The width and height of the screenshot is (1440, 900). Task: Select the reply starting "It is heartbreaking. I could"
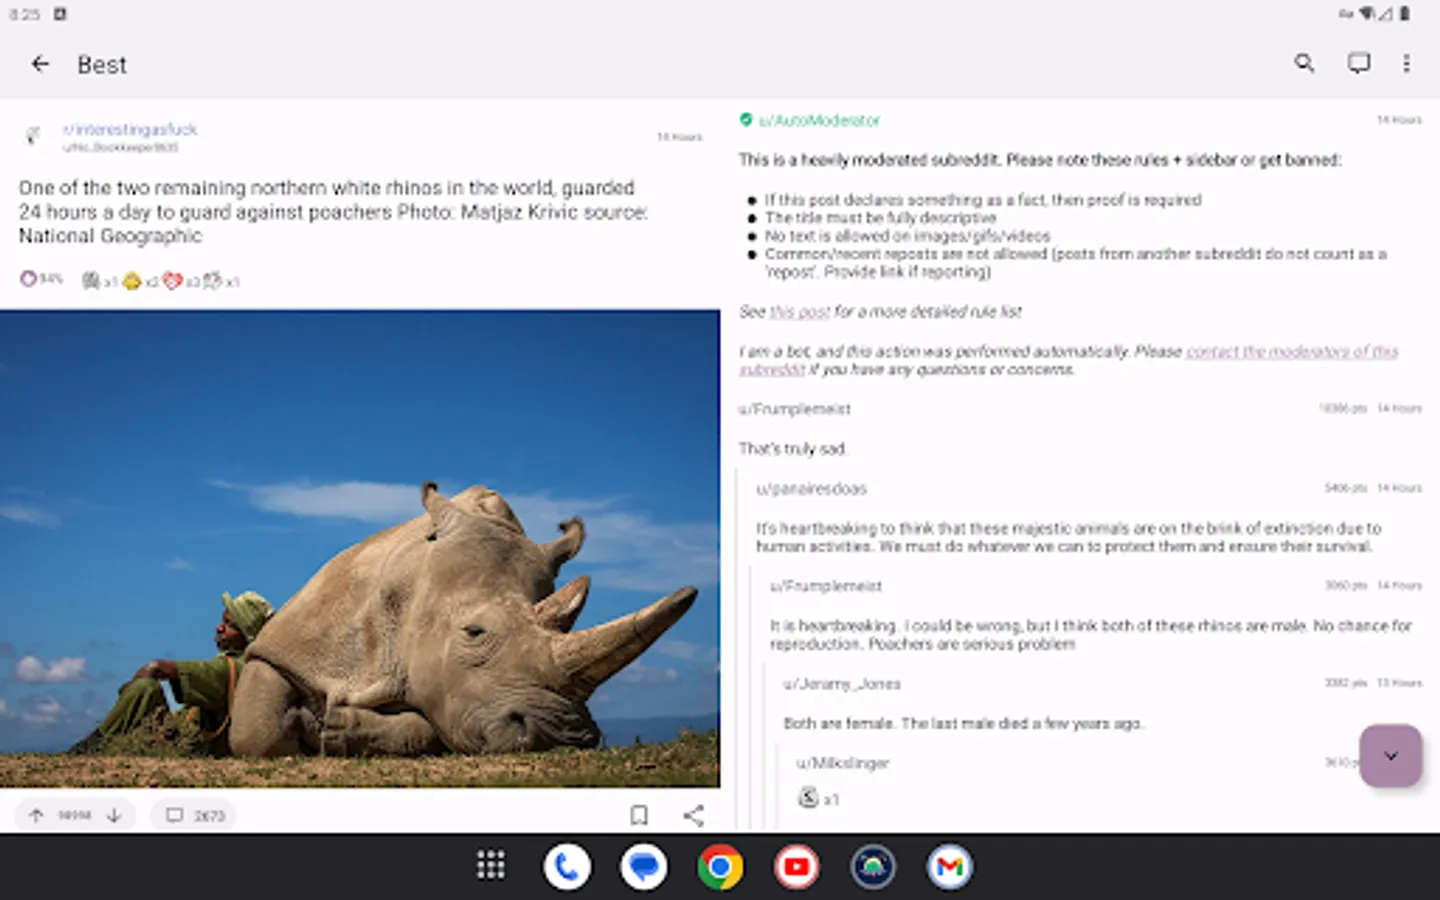[1090, 635]
